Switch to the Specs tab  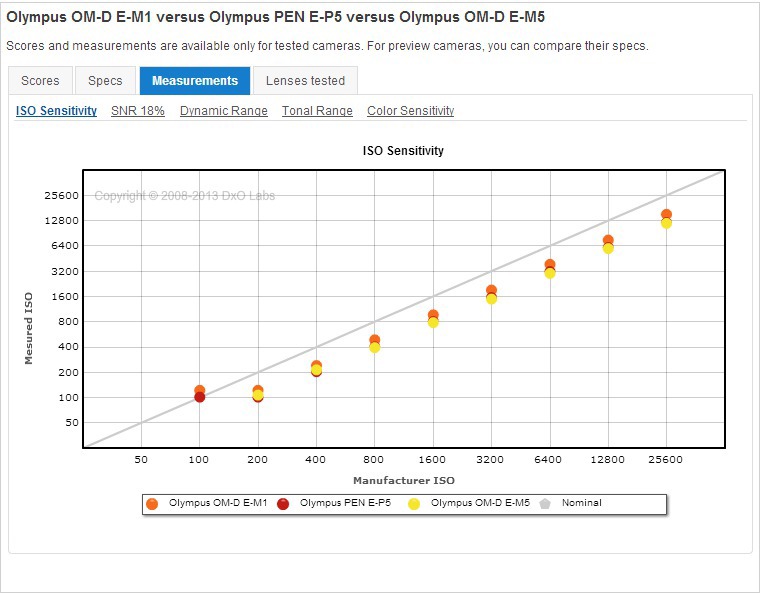tap(105, 81)
